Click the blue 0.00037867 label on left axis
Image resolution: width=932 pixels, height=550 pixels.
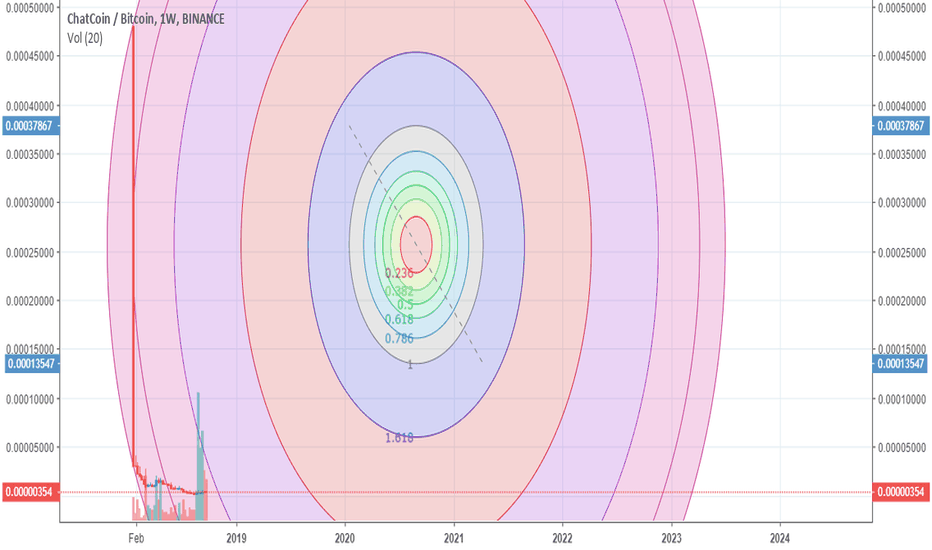[30, 126]
